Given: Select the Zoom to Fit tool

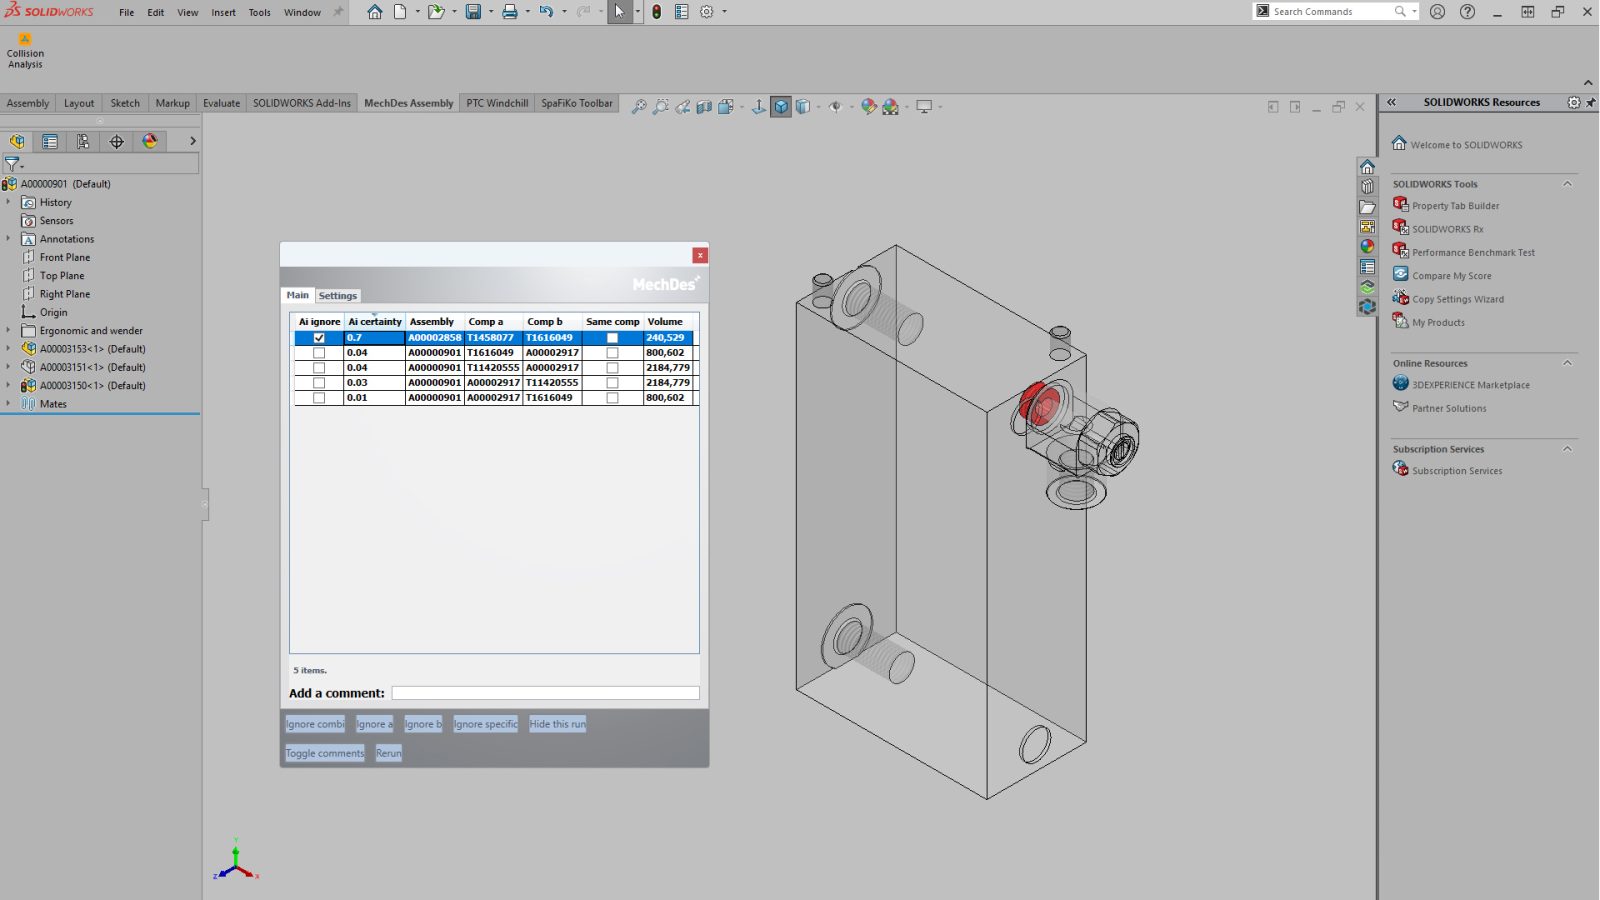Looking at the screenshot, I should 640,106.
